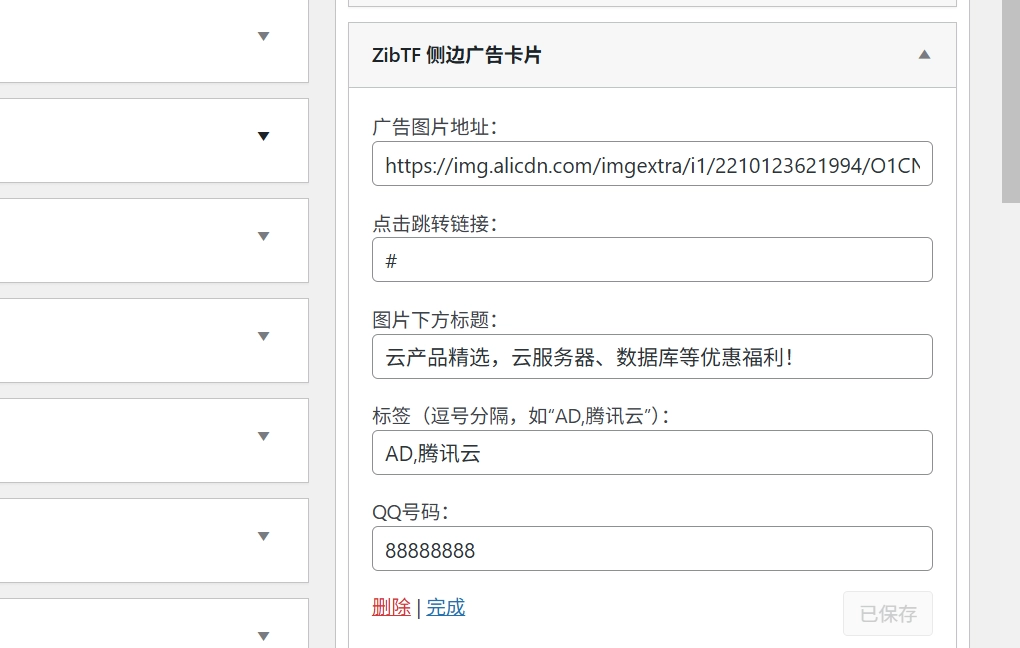The image size is (1020, 648).
Task: Expand the third widget on the left side
Action: click(x=263, y=237)
